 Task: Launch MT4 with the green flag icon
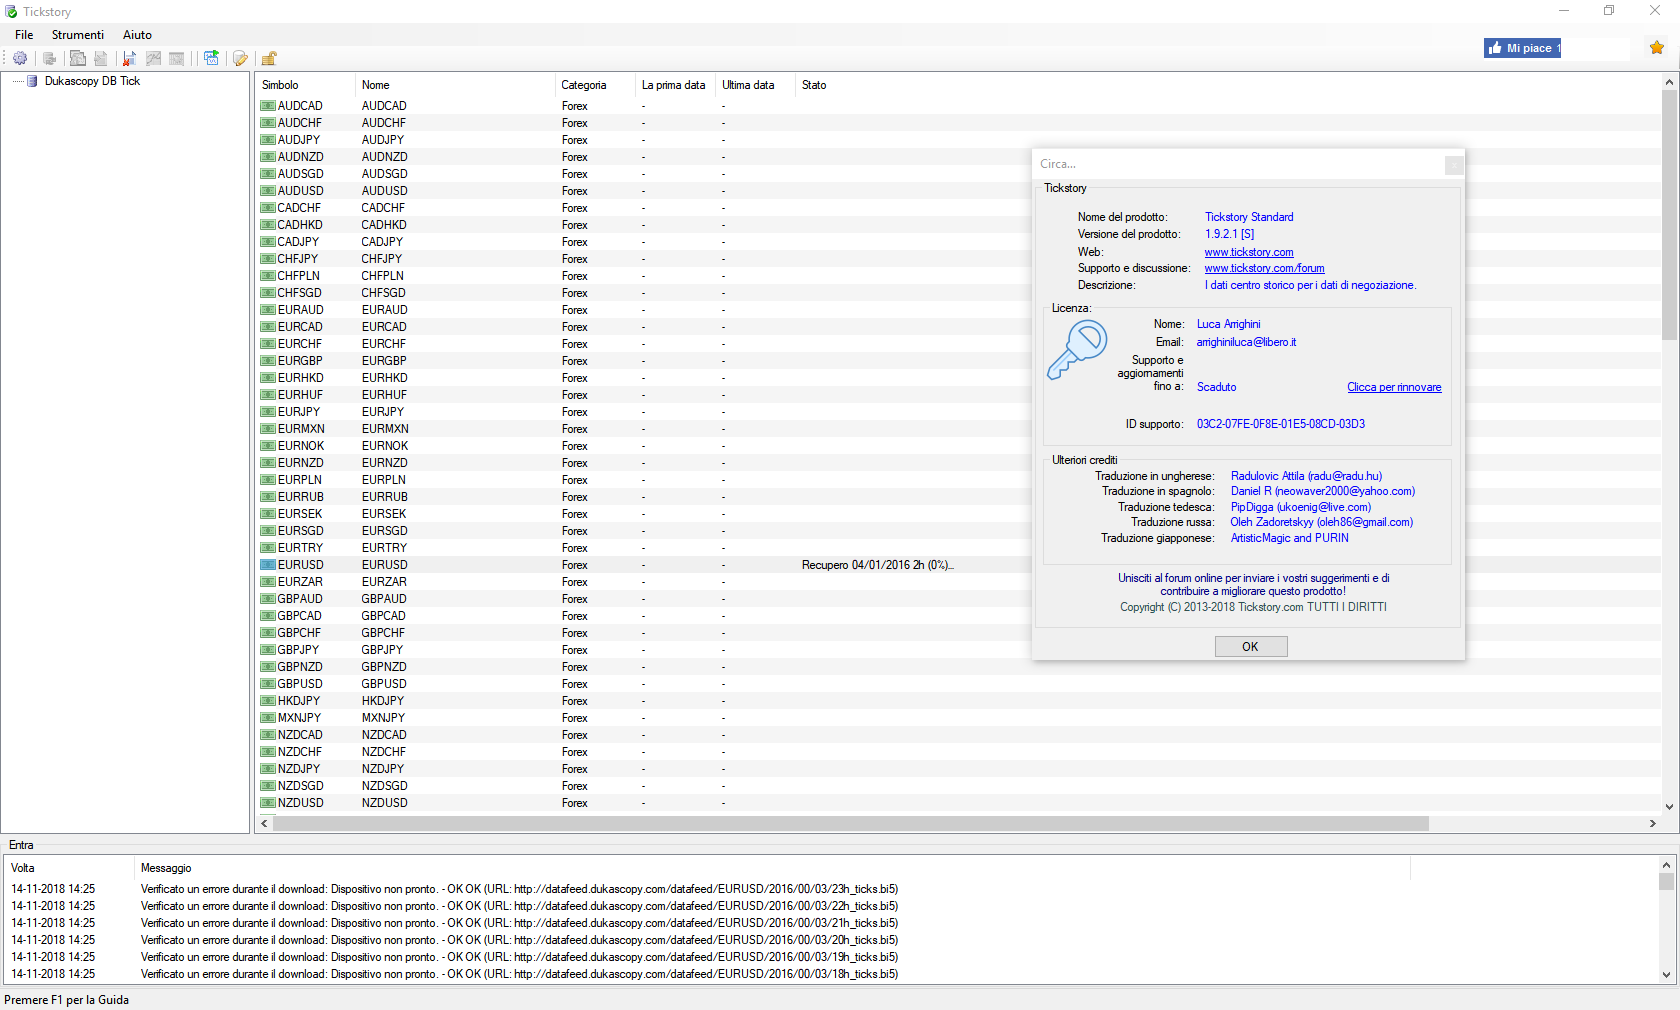pos(211,58)
